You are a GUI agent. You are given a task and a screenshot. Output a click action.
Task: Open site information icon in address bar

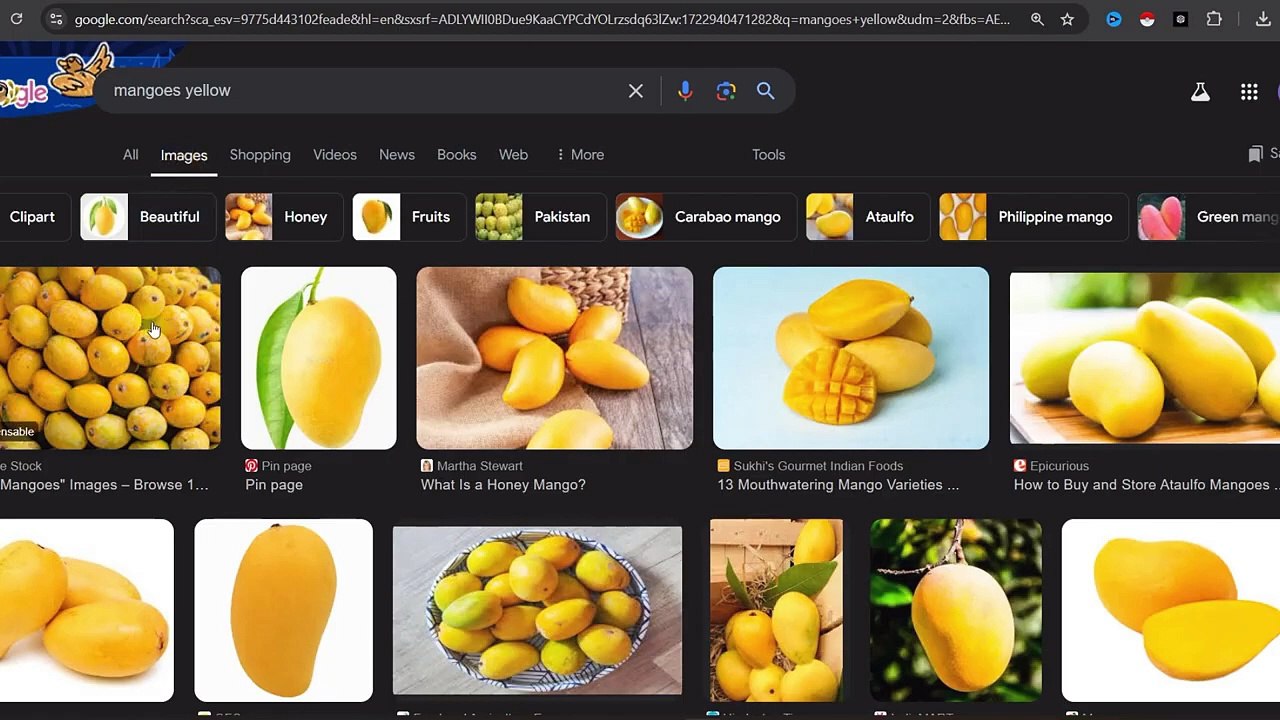[x=56, y=19]
